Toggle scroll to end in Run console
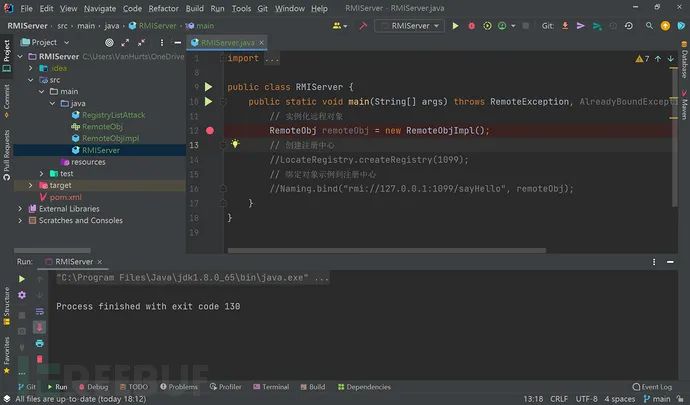The image size is (690, 405). (40, 327)
